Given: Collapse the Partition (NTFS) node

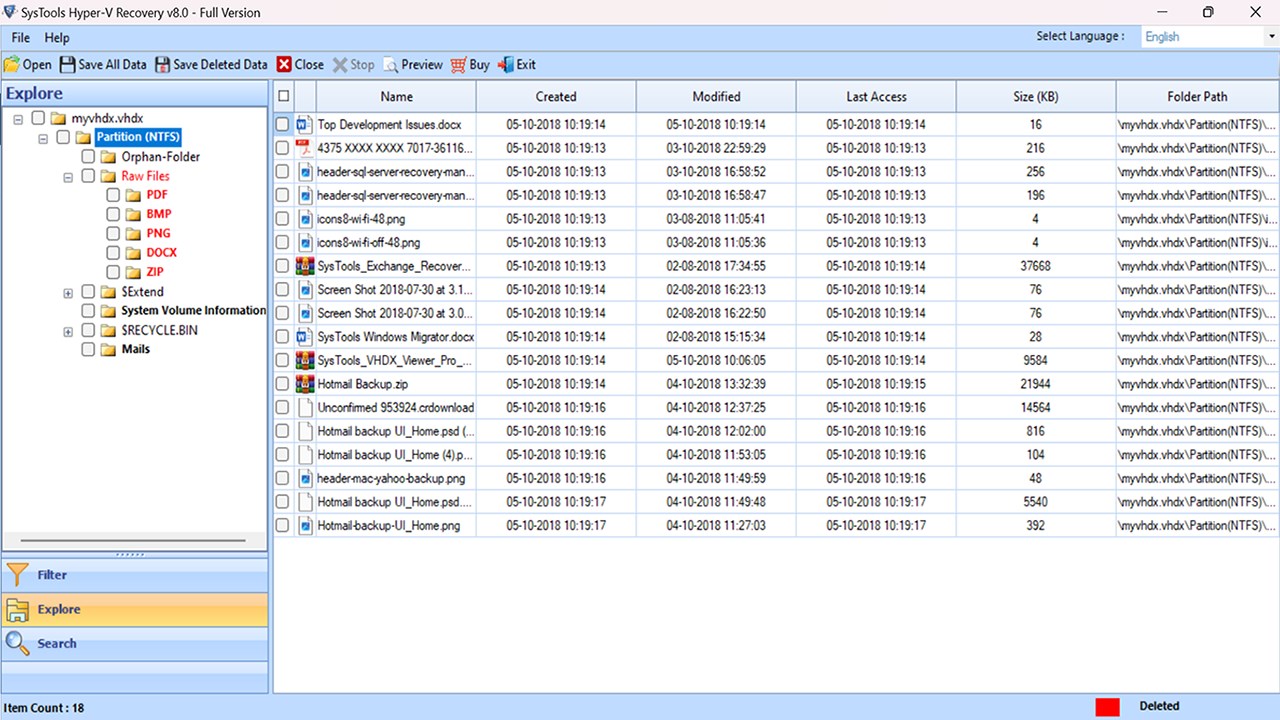Looking at the screenshot, I should click(x=43, y=138).
